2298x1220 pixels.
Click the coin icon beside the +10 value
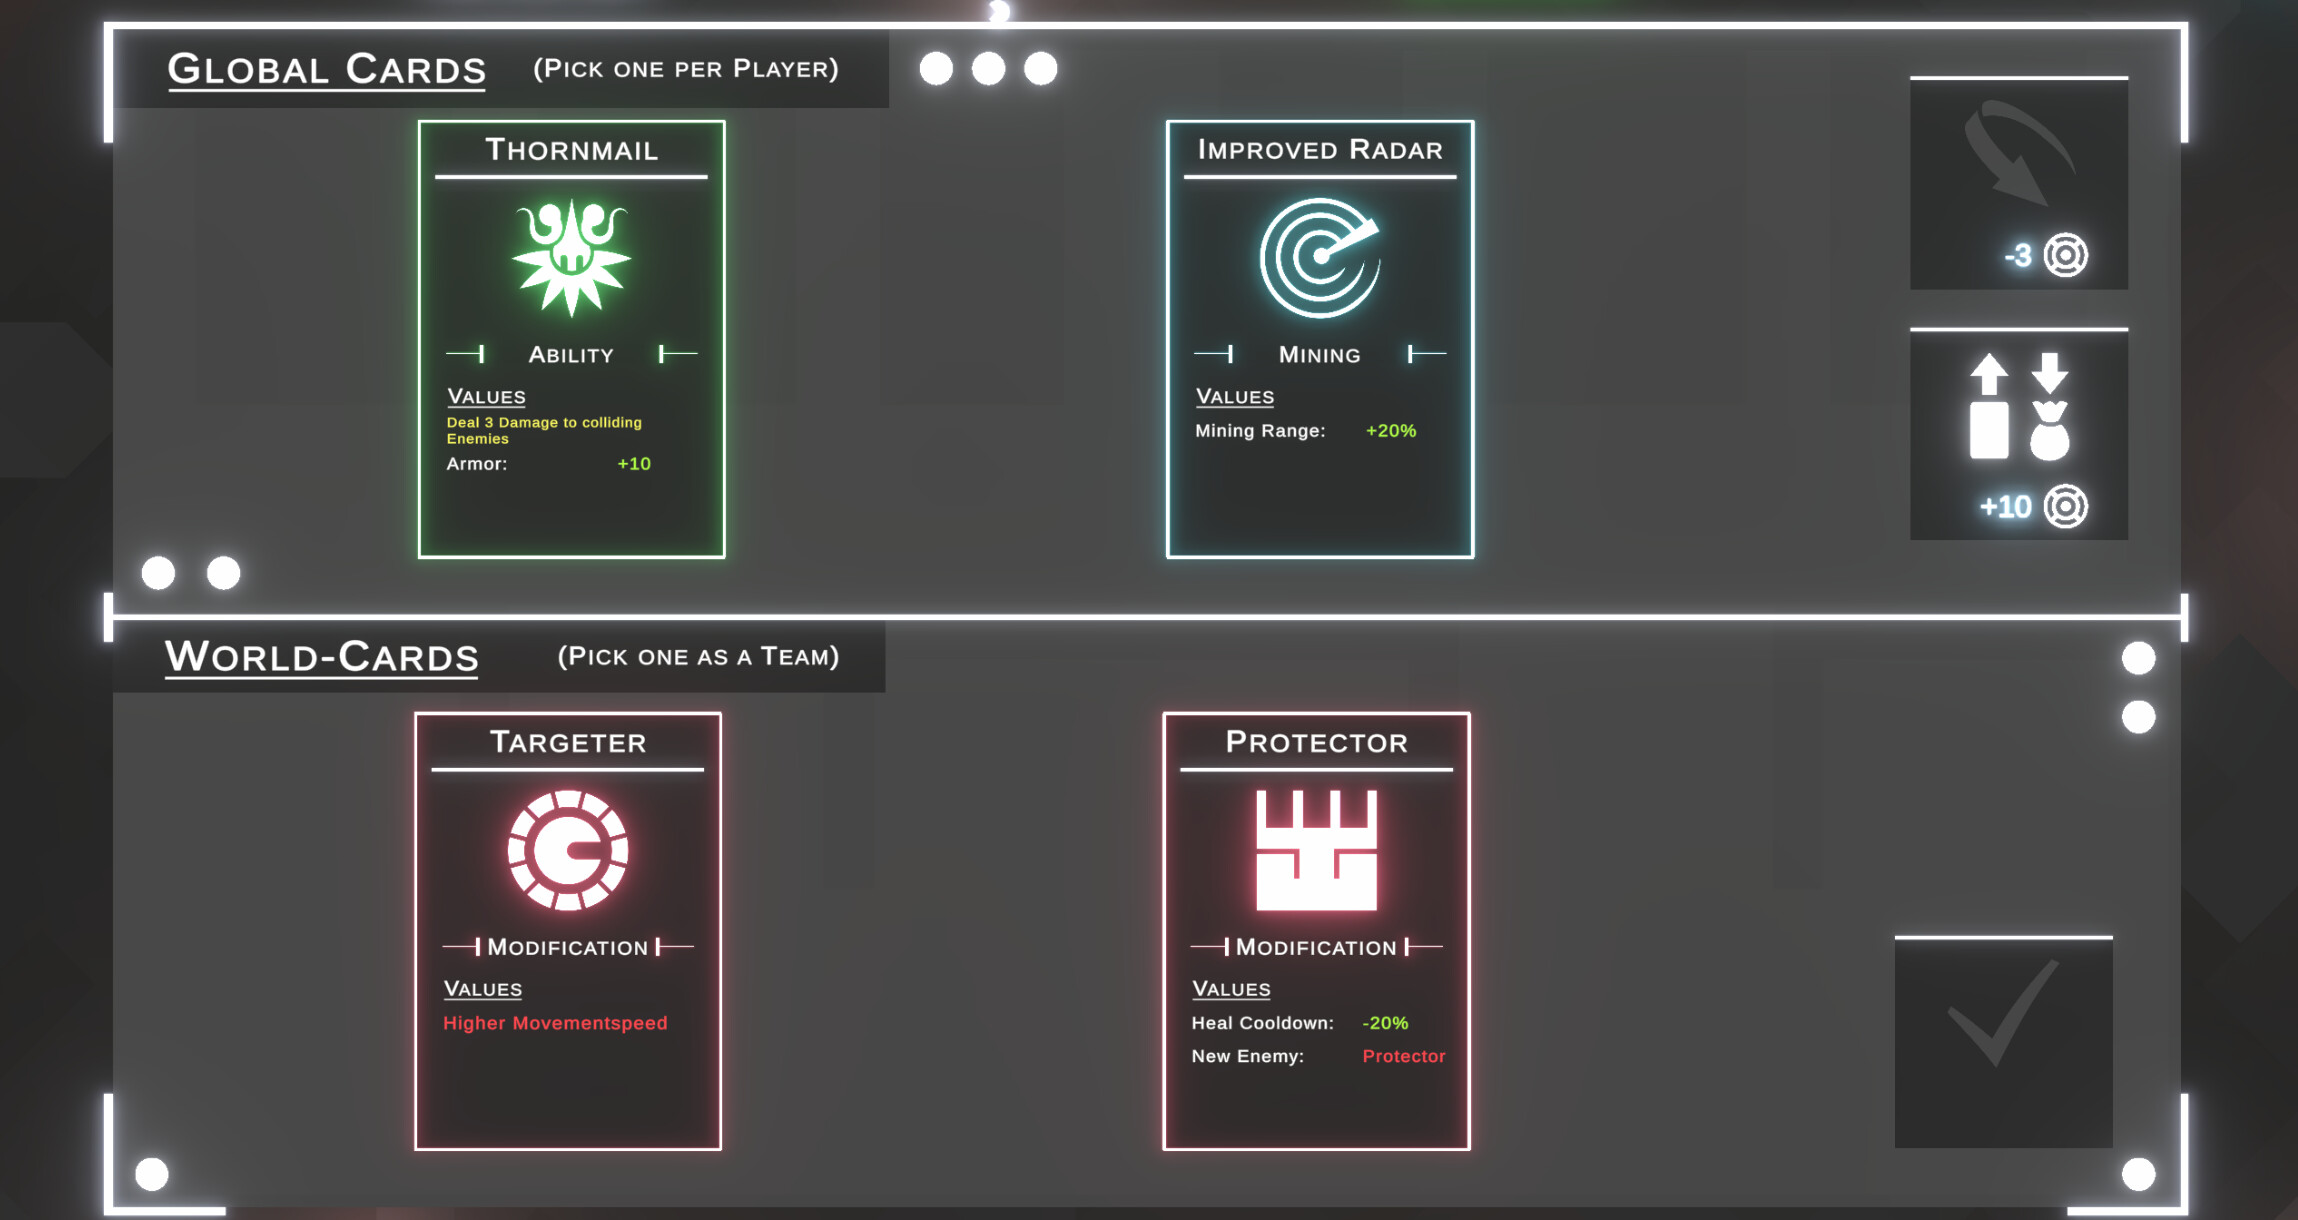pos(2065,507)
